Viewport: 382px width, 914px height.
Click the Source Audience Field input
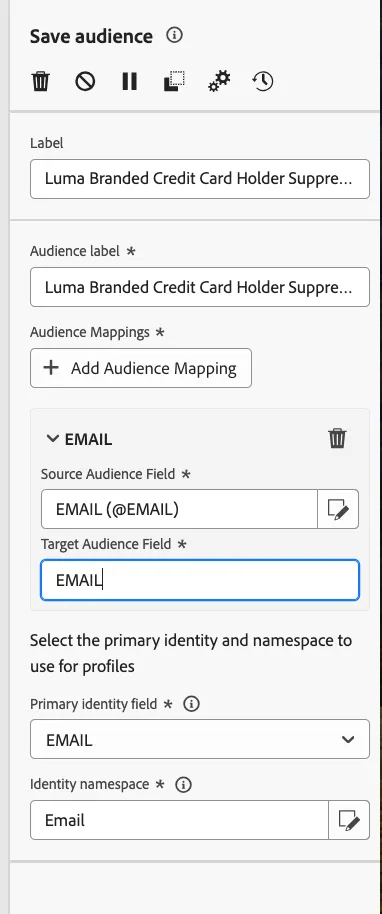pyautogui.click(x=179, y=509)
